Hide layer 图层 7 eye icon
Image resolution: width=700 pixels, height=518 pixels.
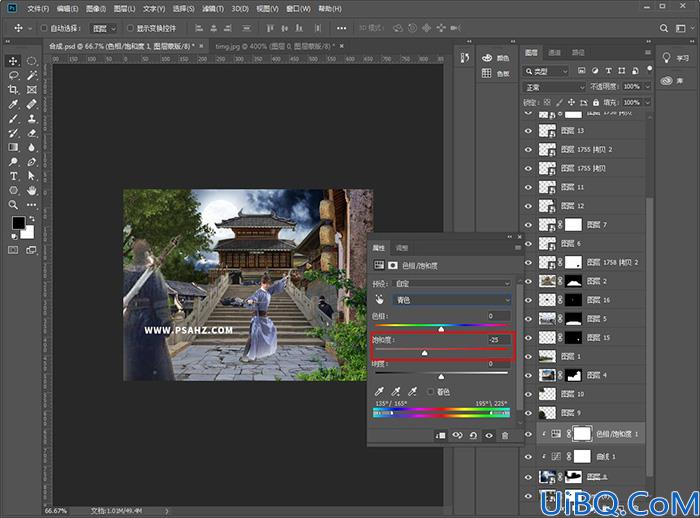(x=529, y=225)
